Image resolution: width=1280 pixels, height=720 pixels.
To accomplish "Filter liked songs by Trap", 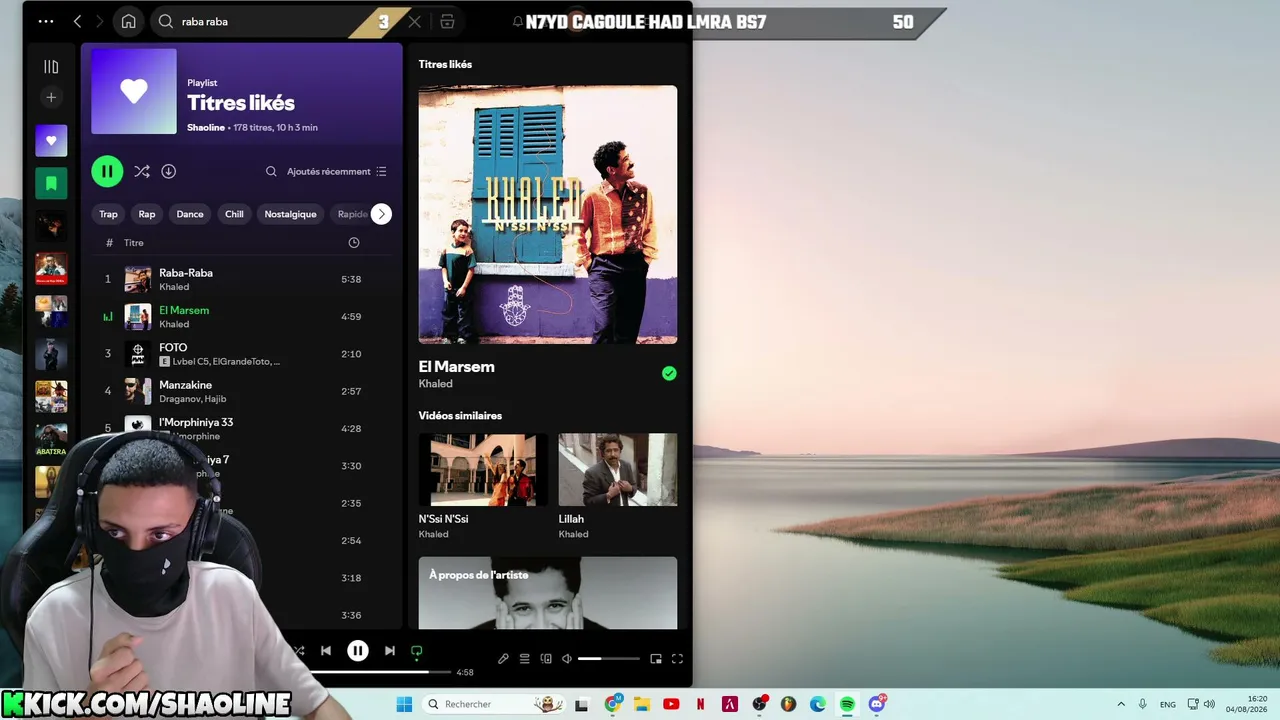I will 108,214.
